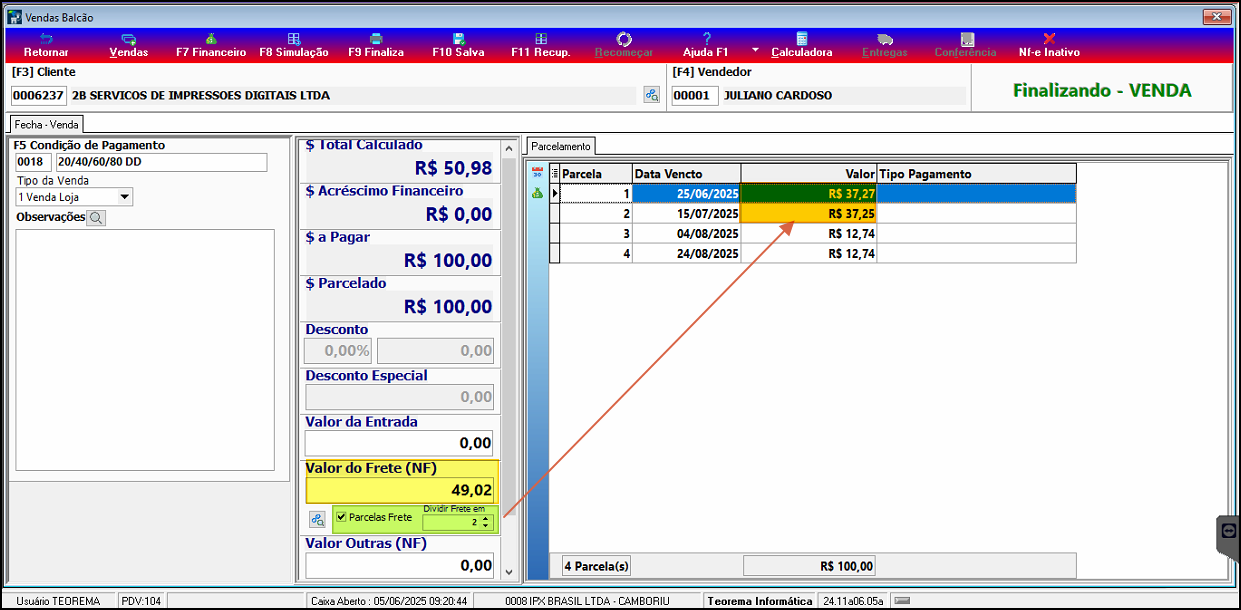
Task: Click Tipo Pagamento cell of installment 1
Action: coord(976,194)
